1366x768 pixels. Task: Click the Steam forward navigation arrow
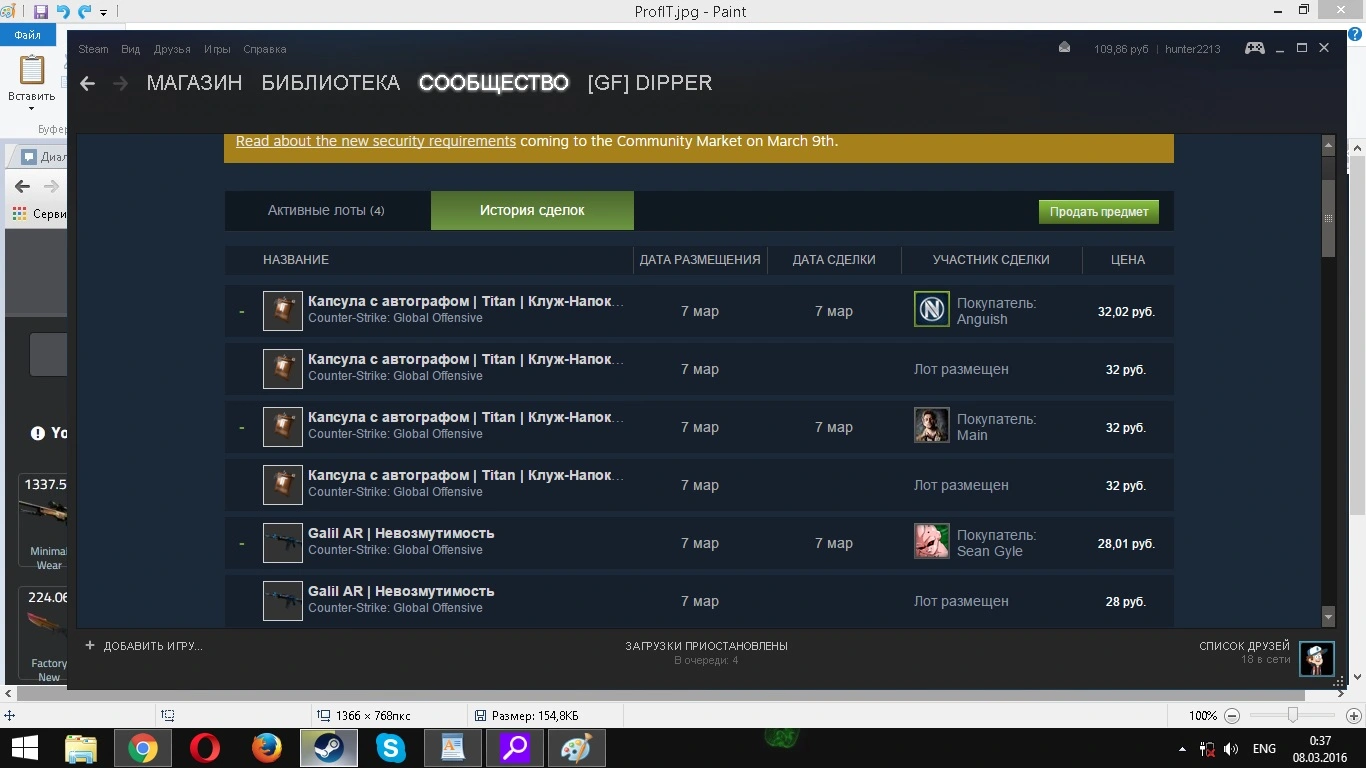tap(121, 84)
